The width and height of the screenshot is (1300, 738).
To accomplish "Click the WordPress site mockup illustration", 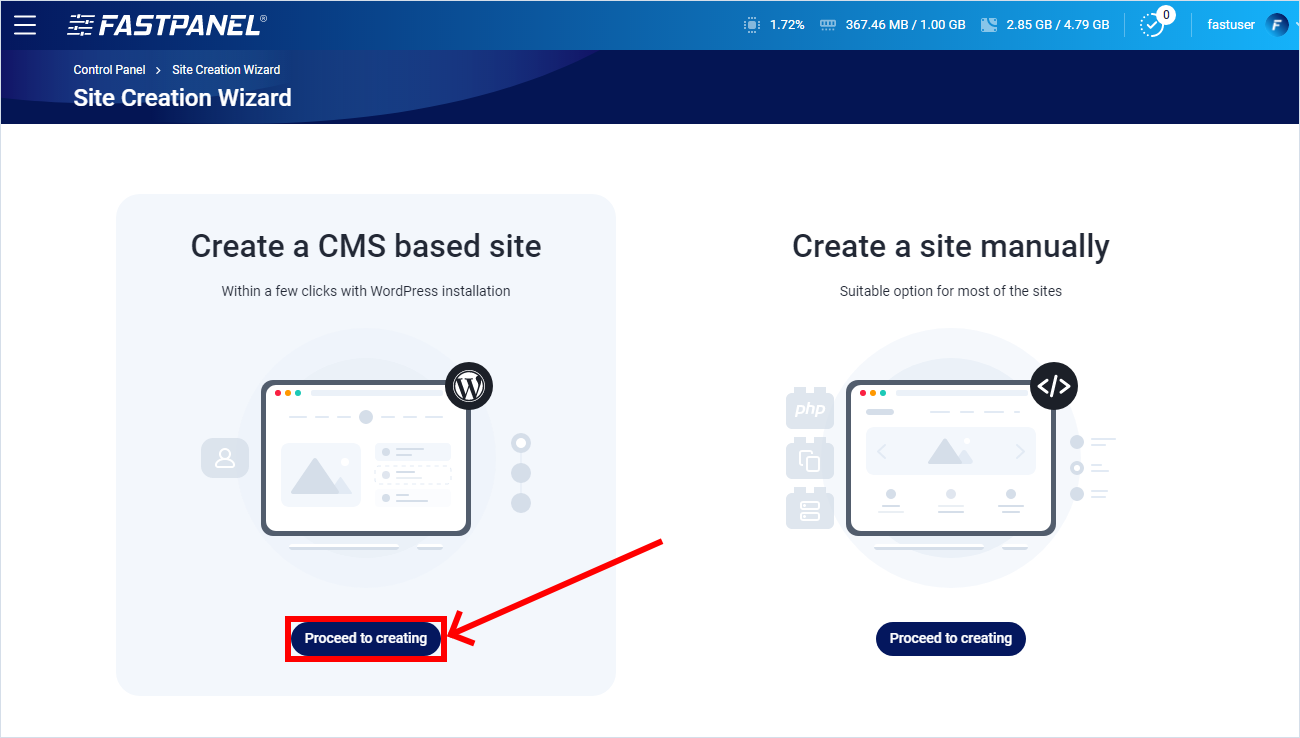I will tap(366, 458).
